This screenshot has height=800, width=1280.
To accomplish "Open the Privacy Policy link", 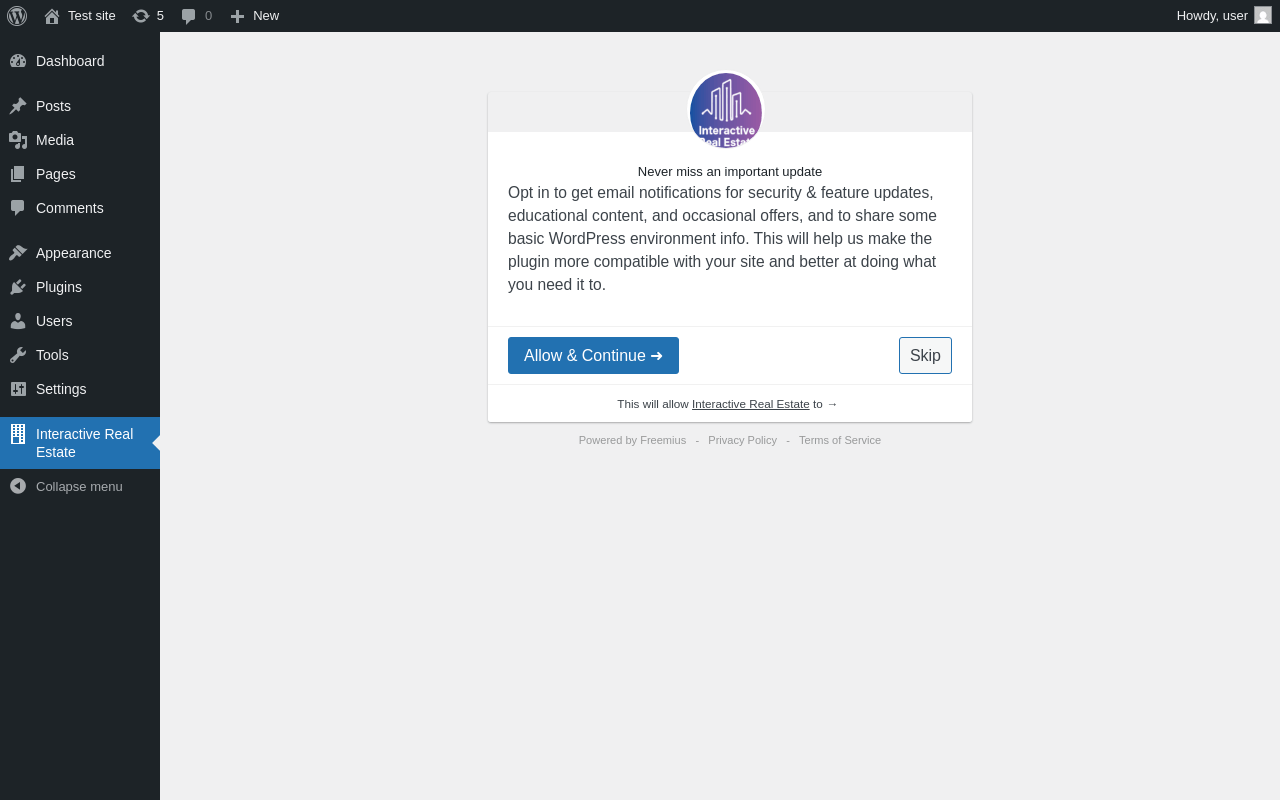I will (742, 440).
